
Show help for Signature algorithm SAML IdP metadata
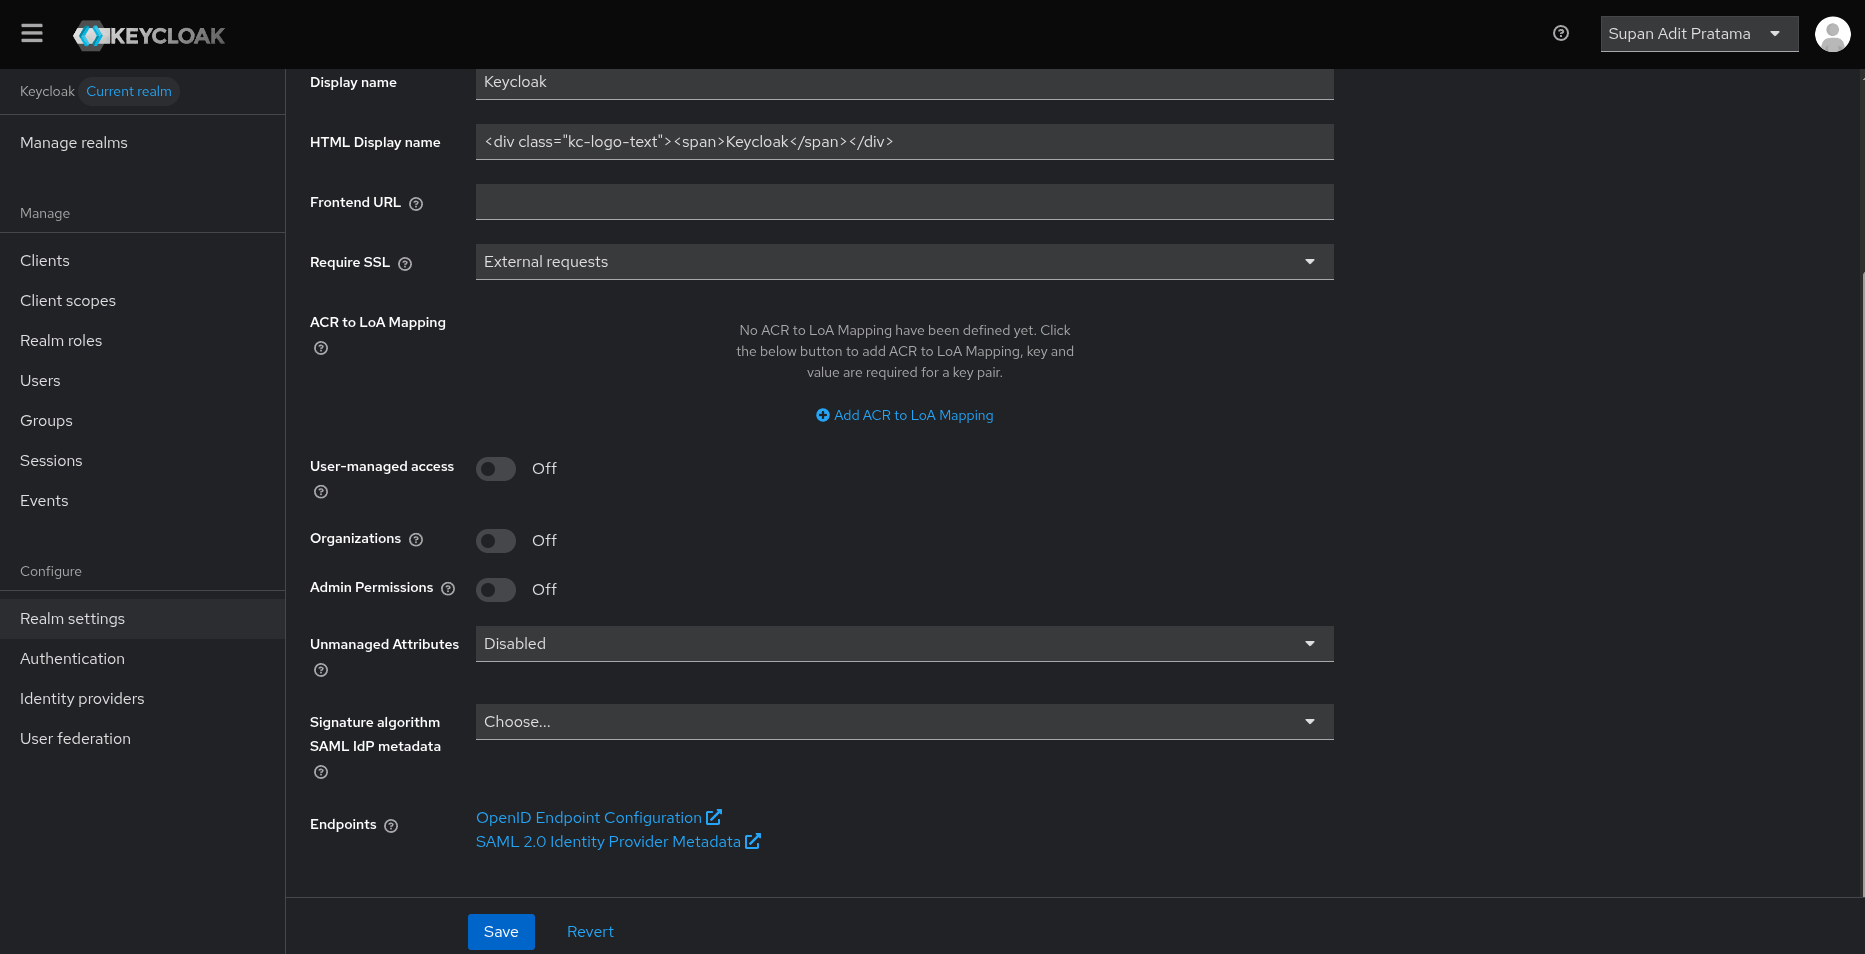321,772
